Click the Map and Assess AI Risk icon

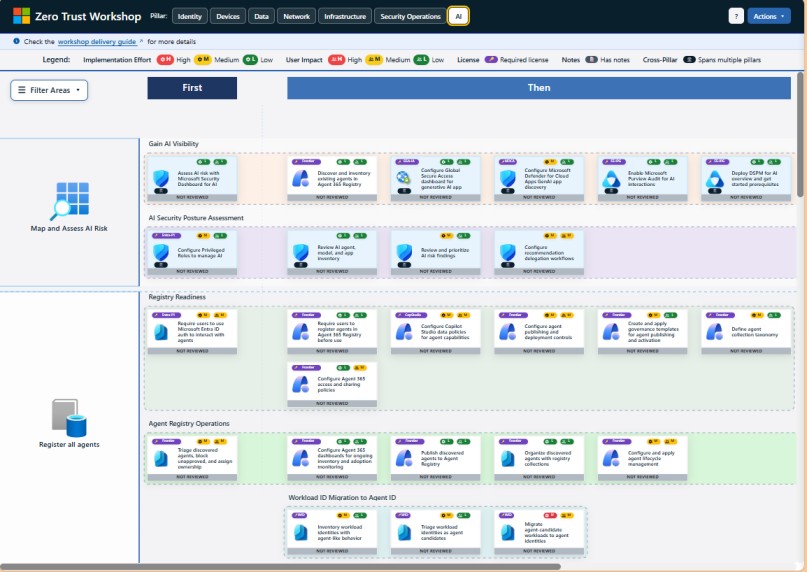pyautogui.click(x=69, y=201)
